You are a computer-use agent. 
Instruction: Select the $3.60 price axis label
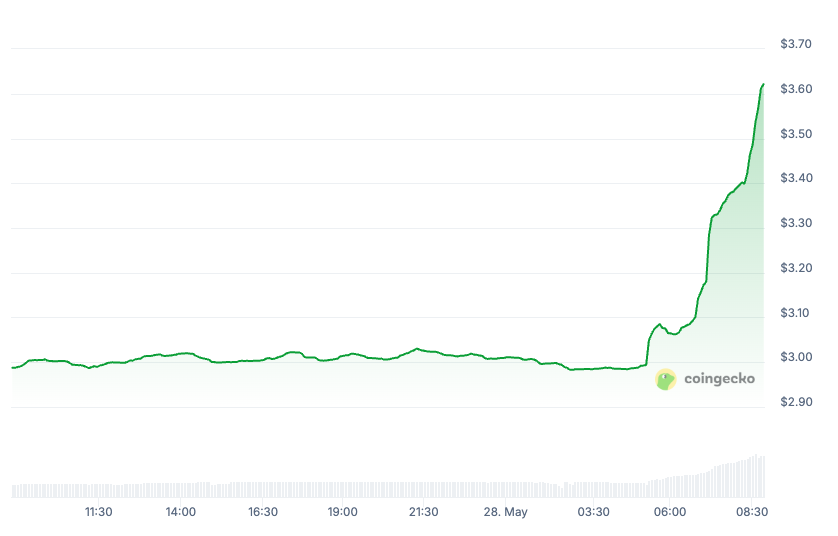pos(796,89)
